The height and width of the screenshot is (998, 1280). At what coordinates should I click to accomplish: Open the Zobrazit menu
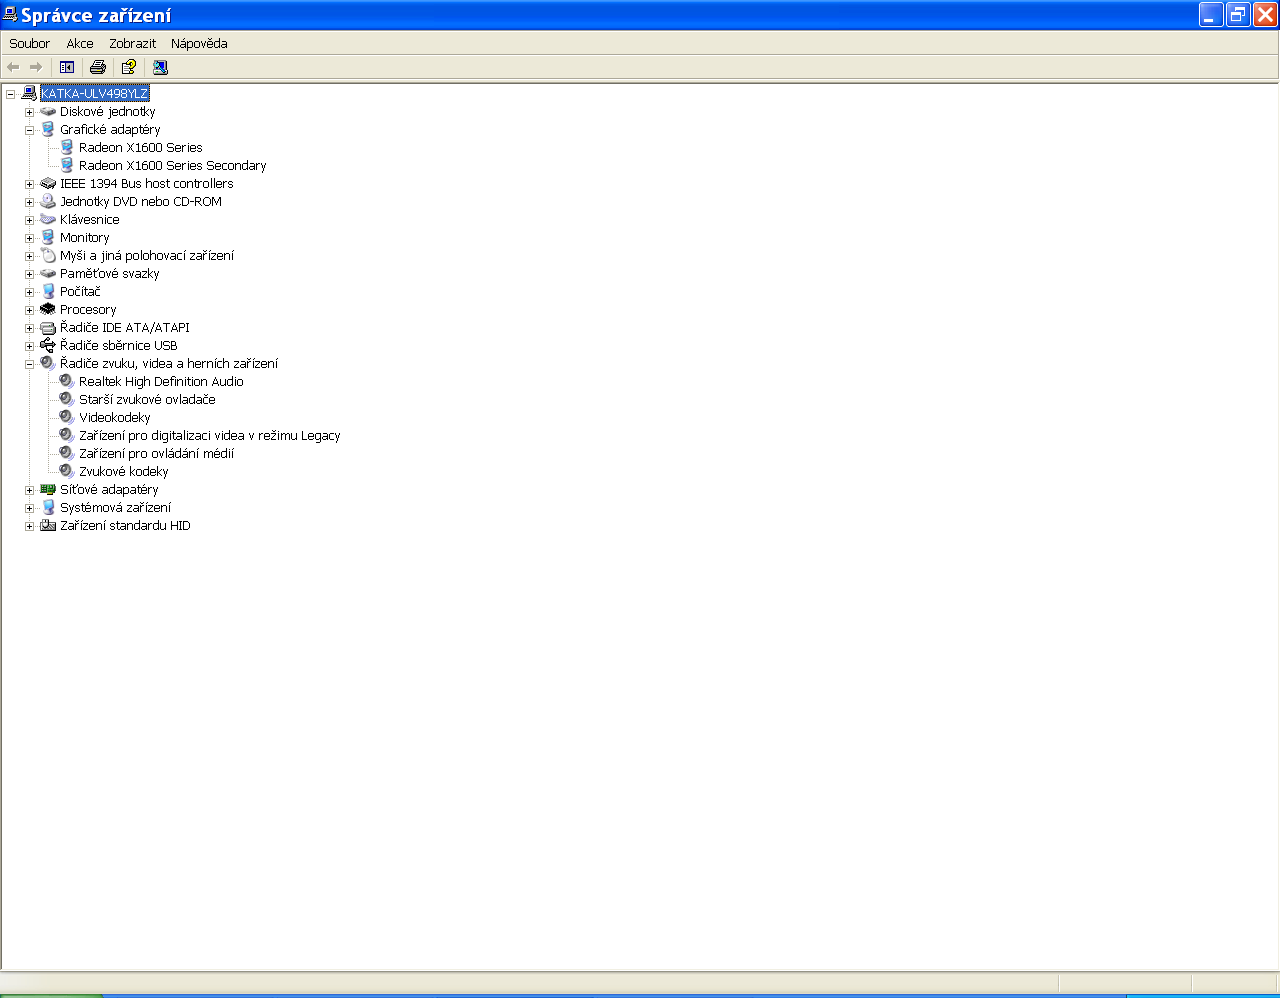[x=133, y=43]
